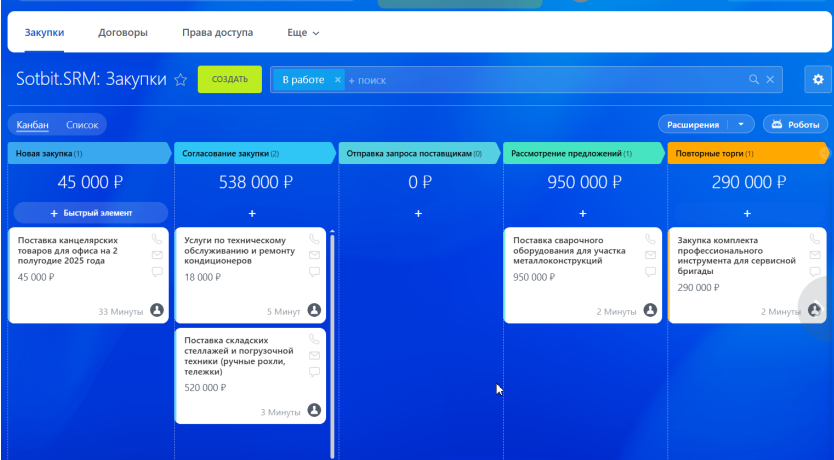Viewport: 834px width, 460px height.
Task: Click the search magnifier icon
Action: tap(754, 79)
